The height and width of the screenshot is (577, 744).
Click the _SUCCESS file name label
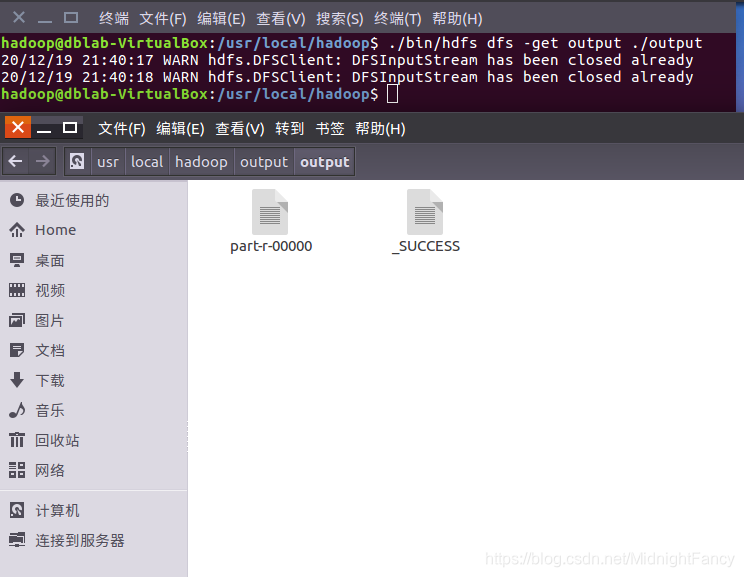(x=426, y=246)
